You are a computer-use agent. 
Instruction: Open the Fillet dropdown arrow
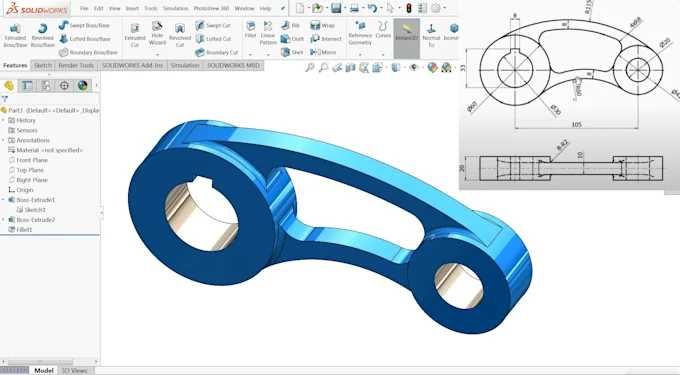point(251,55)
